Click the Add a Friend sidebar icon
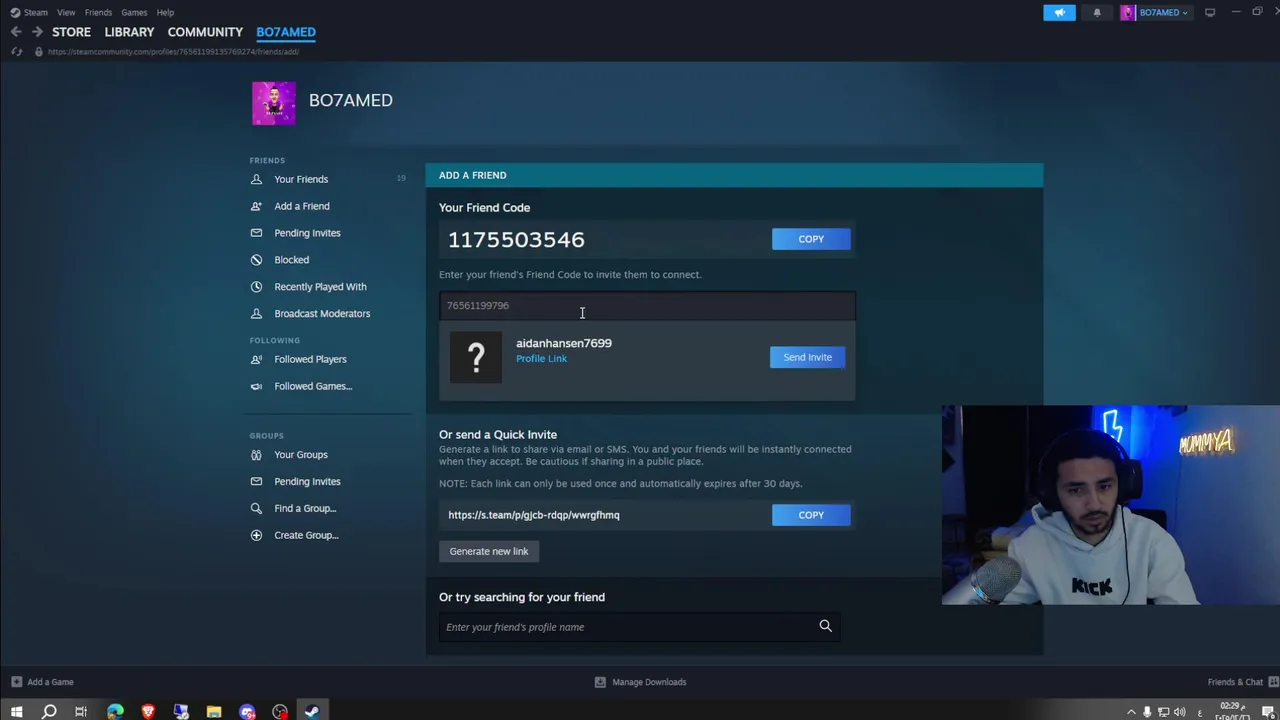The height and width of the screenshot is (720, 1280). pos(256,206)
